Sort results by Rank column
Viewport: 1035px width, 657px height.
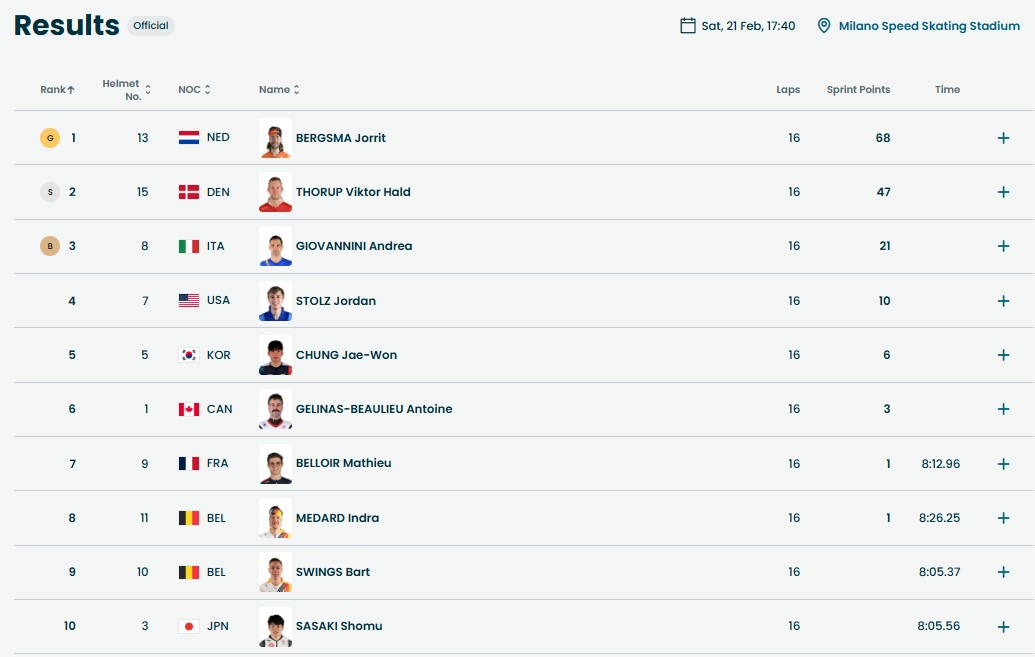click(58, 90)
